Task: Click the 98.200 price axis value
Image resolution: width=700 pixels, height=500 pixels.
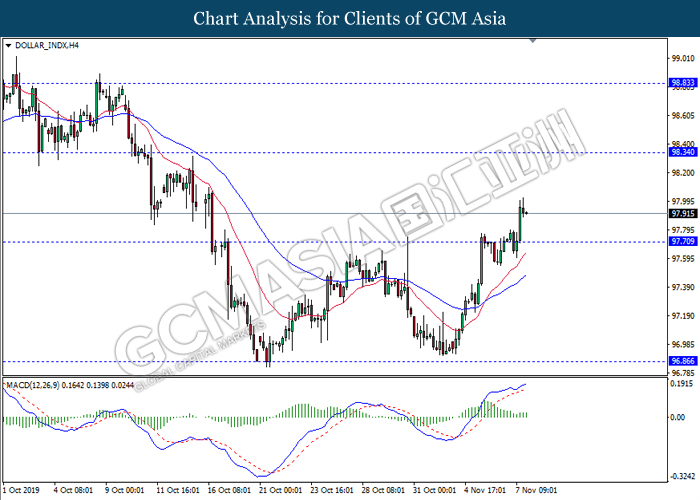Action: (683, 173)
